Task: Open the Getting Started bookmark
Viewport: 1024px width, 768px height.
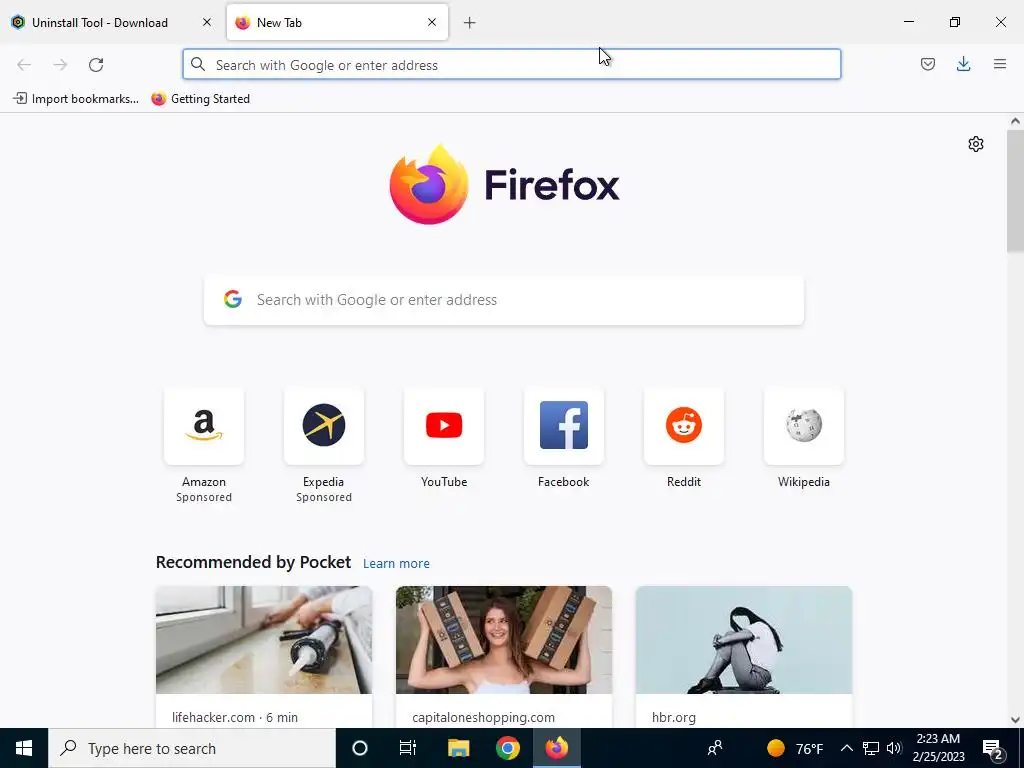Action: [x=200, y=99]
